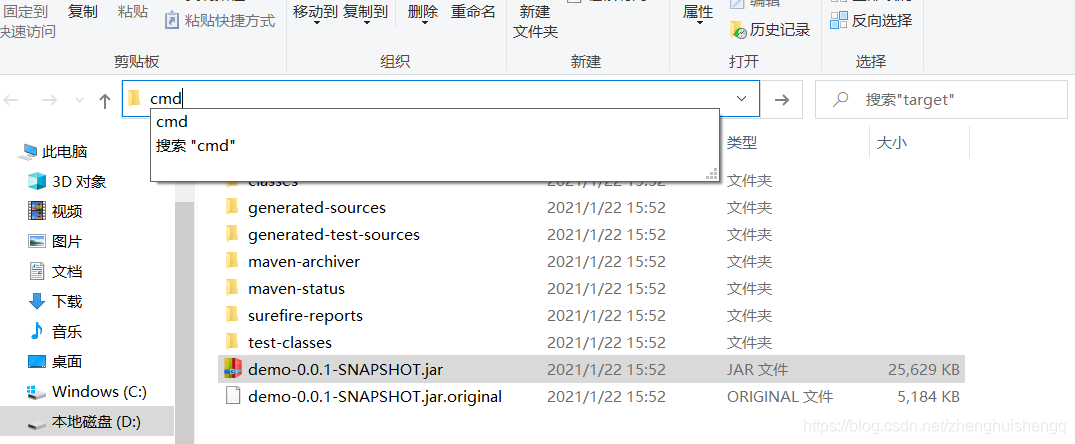The image size is (1075, 444).
Task: Click the Forward navigation arrow
Action: pos(49,101)
